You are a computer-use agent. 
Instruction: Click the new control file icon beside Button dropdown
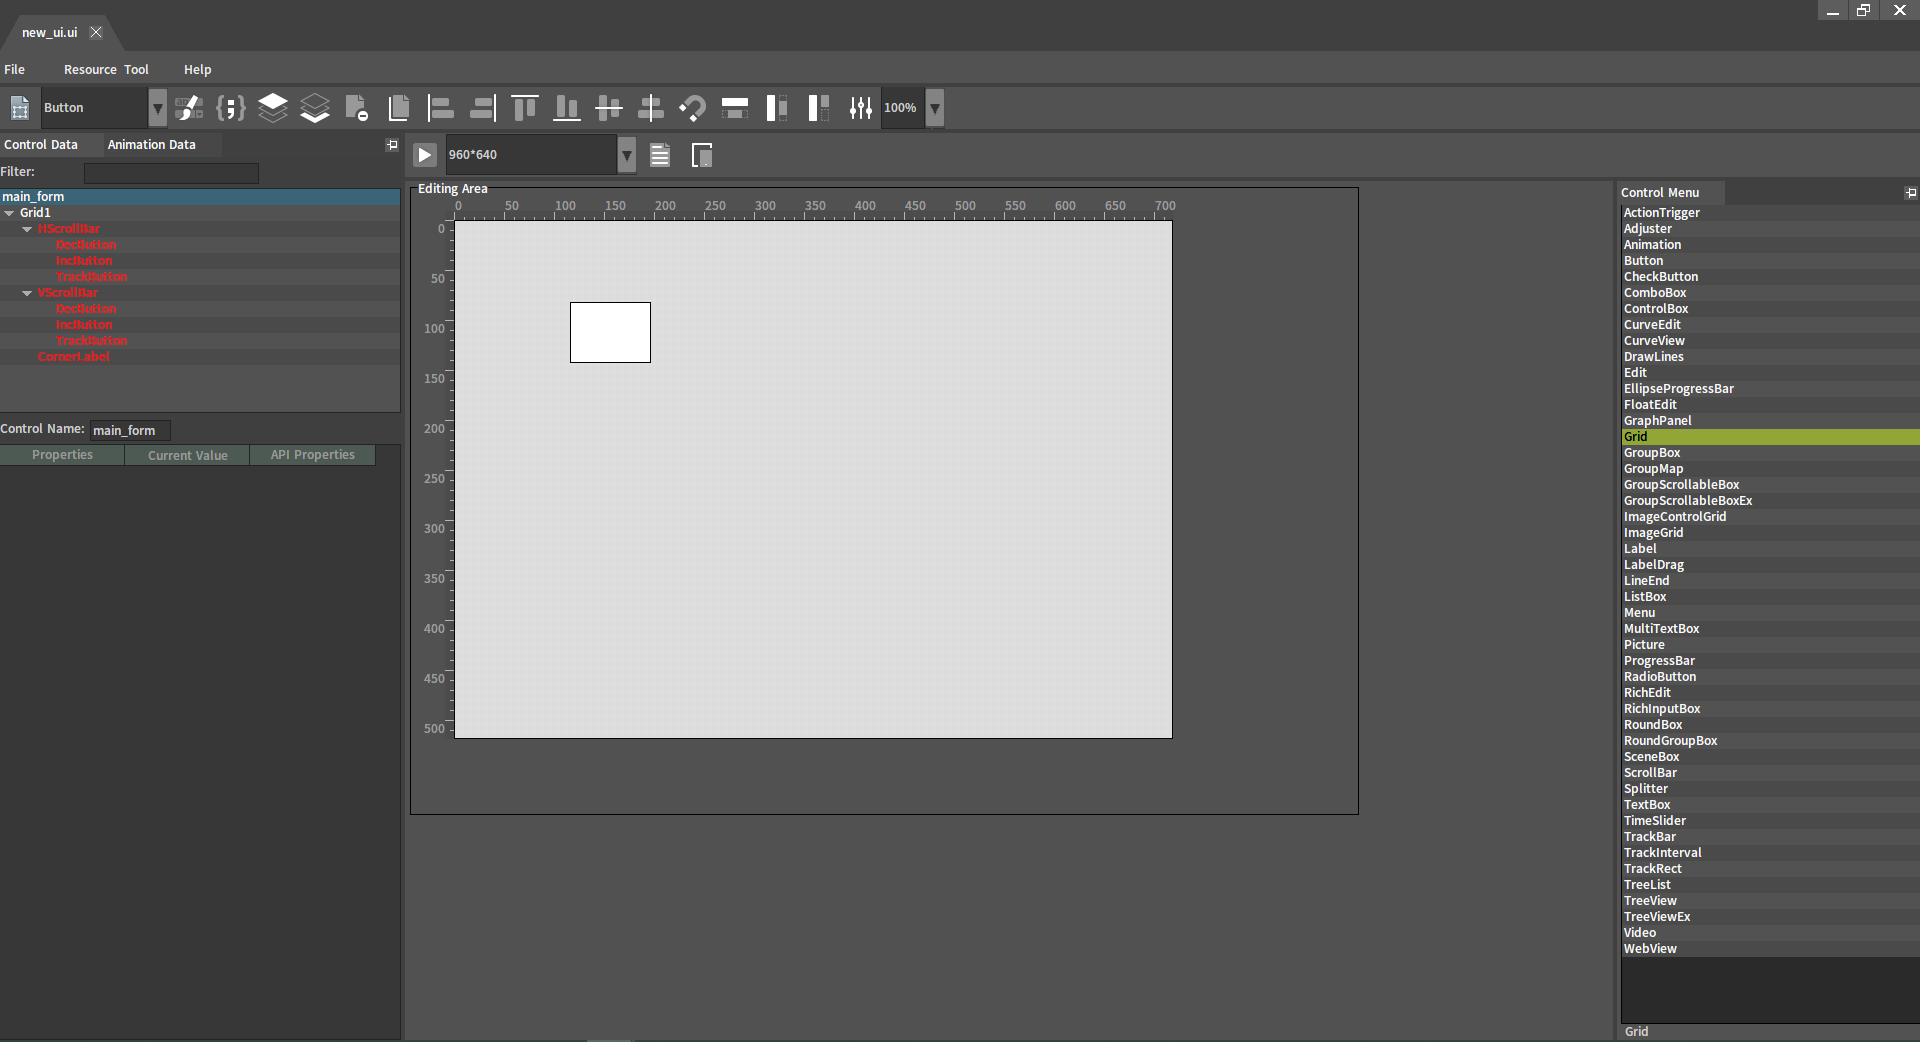[19, 107]
